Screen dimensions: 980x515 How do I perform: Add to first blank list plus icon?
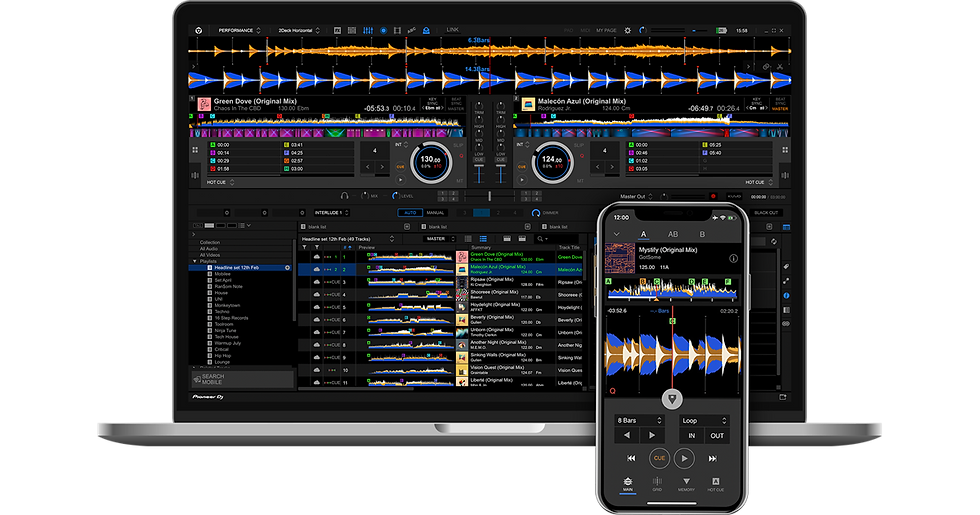click(407, 227)
